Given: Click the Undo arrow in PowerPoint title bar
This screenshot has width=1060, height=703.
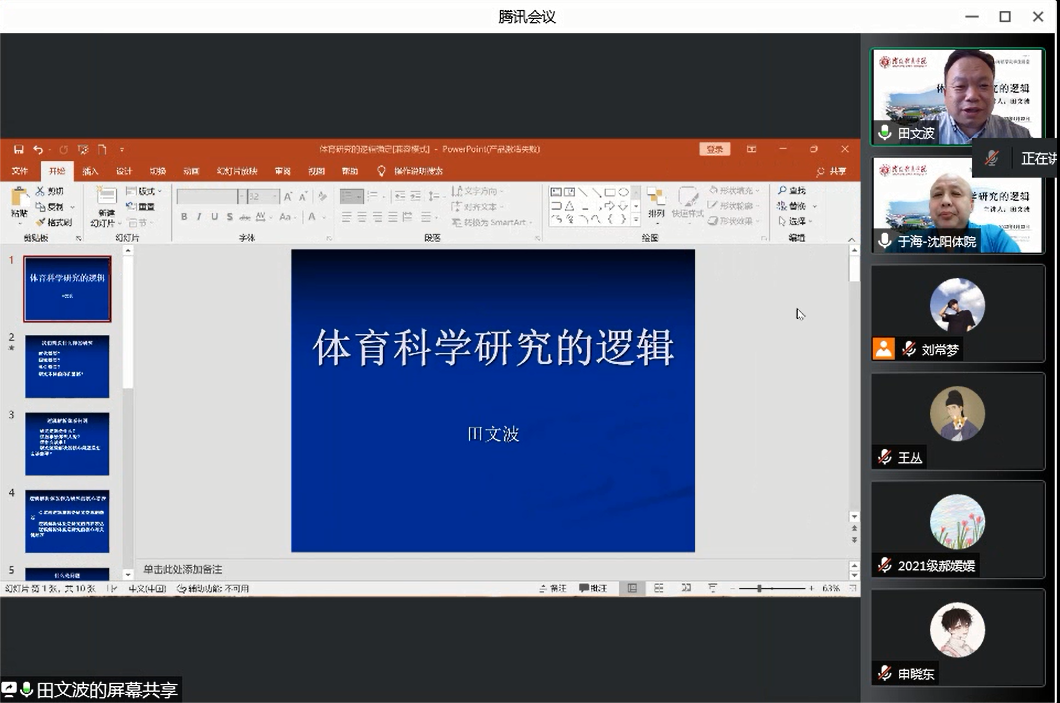Looking at the screenshot, I should (37, 149).
